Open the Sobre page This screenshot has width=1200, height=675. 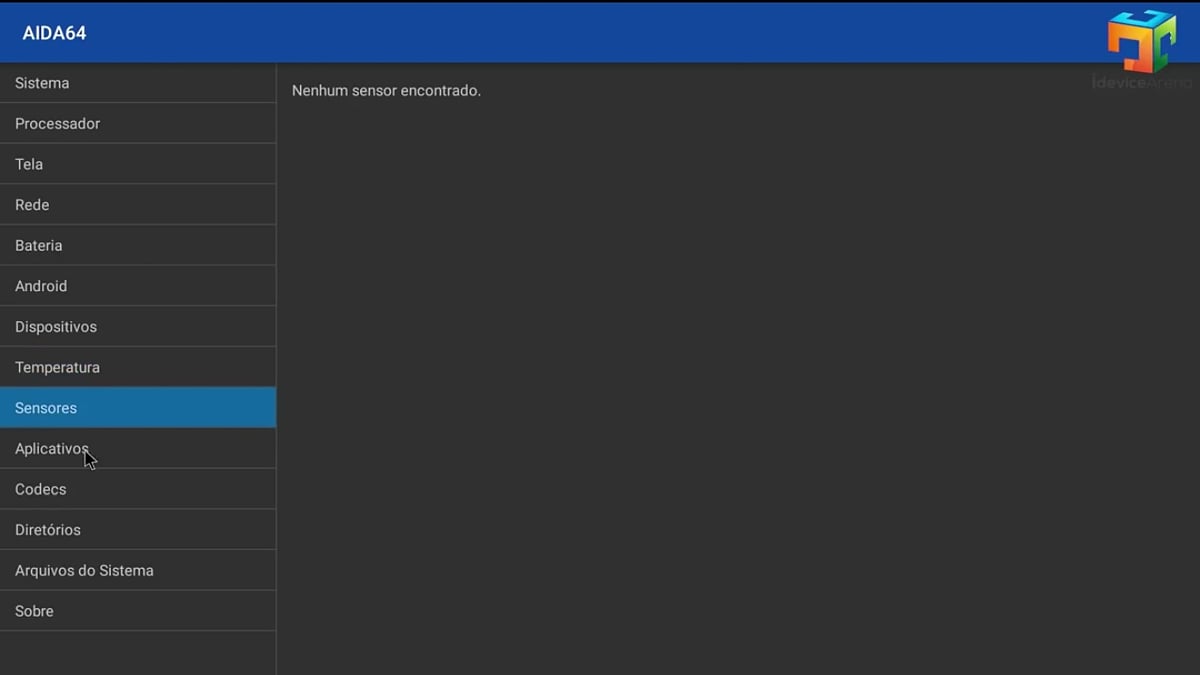point(138,611)
